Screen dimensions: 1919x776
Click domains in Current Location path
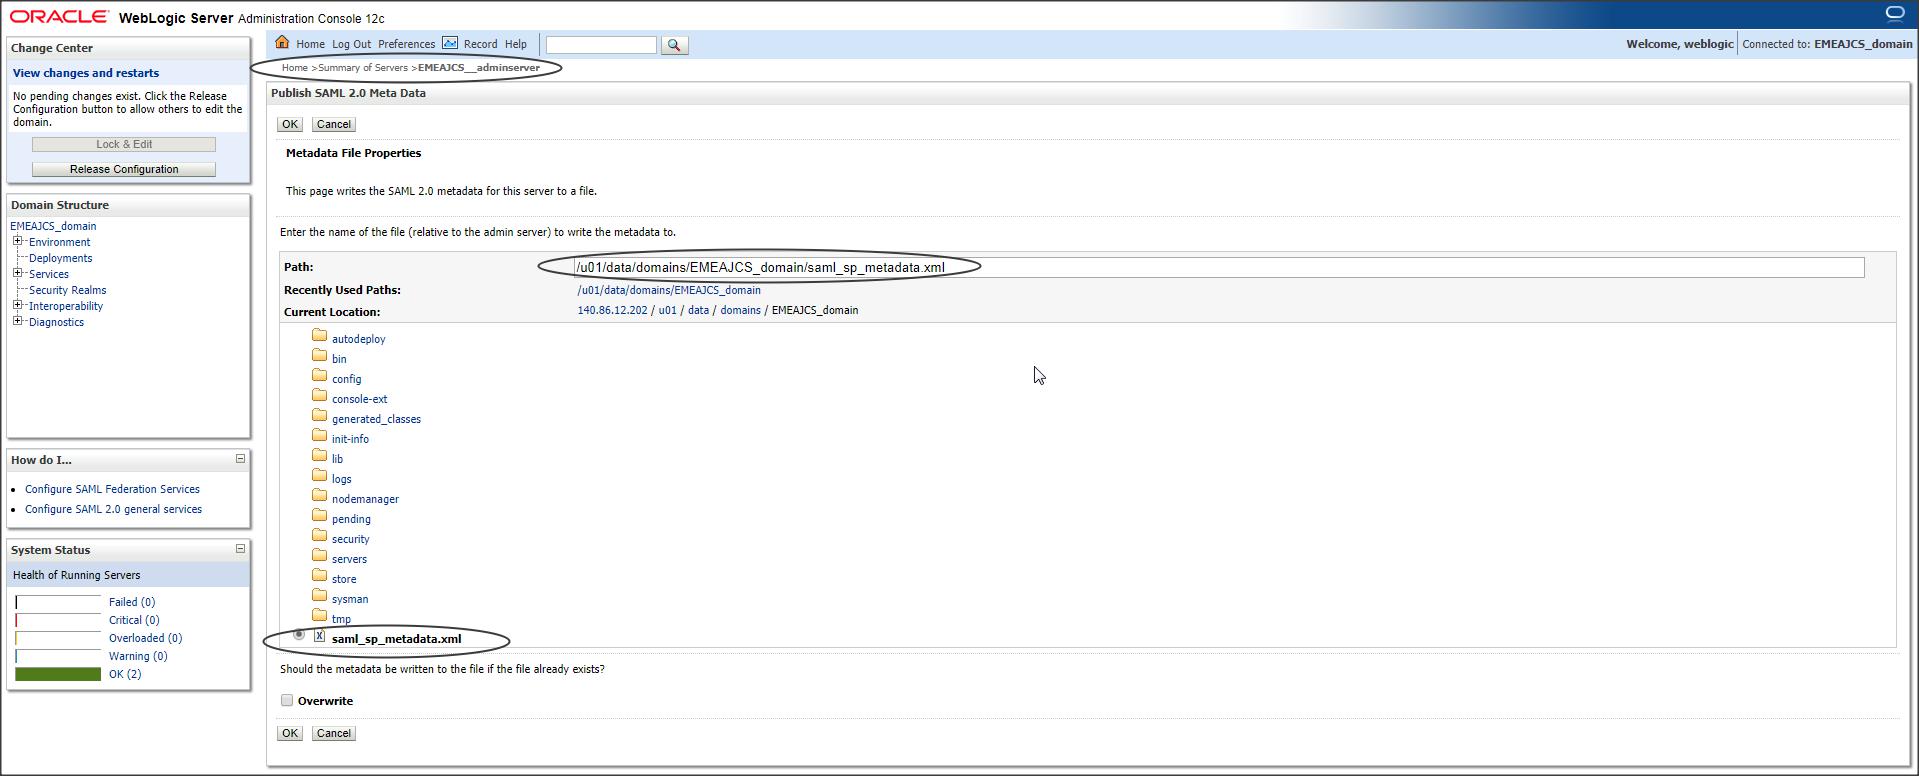click(740, 310)
